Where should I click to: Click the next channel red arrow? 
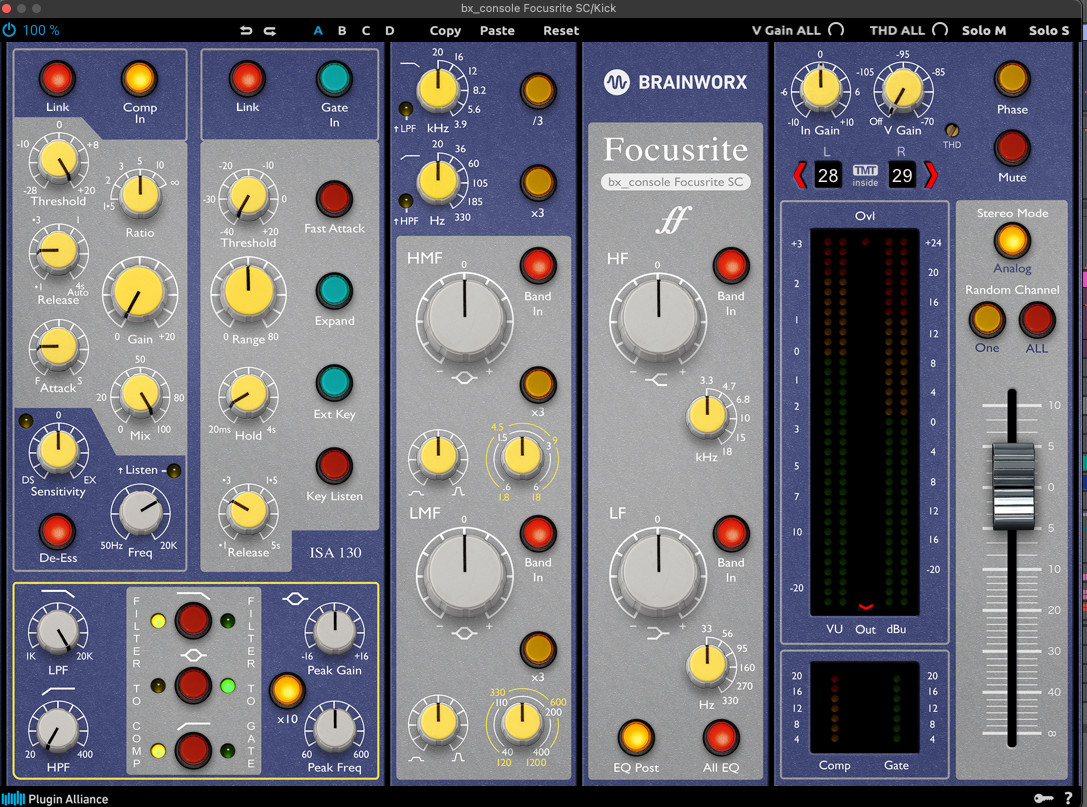tap(930, 175)
